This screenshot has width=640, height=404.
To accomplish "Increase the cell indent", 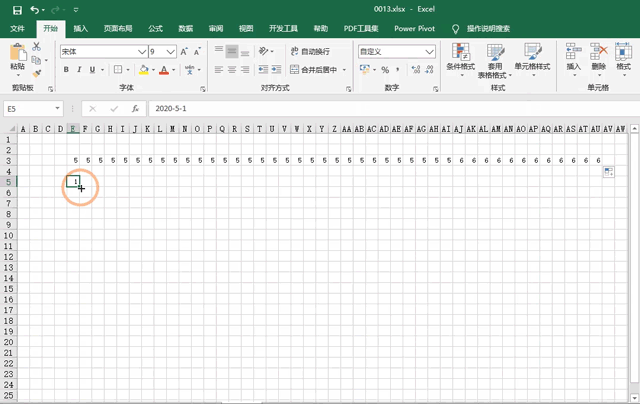I will click(276, 70).
